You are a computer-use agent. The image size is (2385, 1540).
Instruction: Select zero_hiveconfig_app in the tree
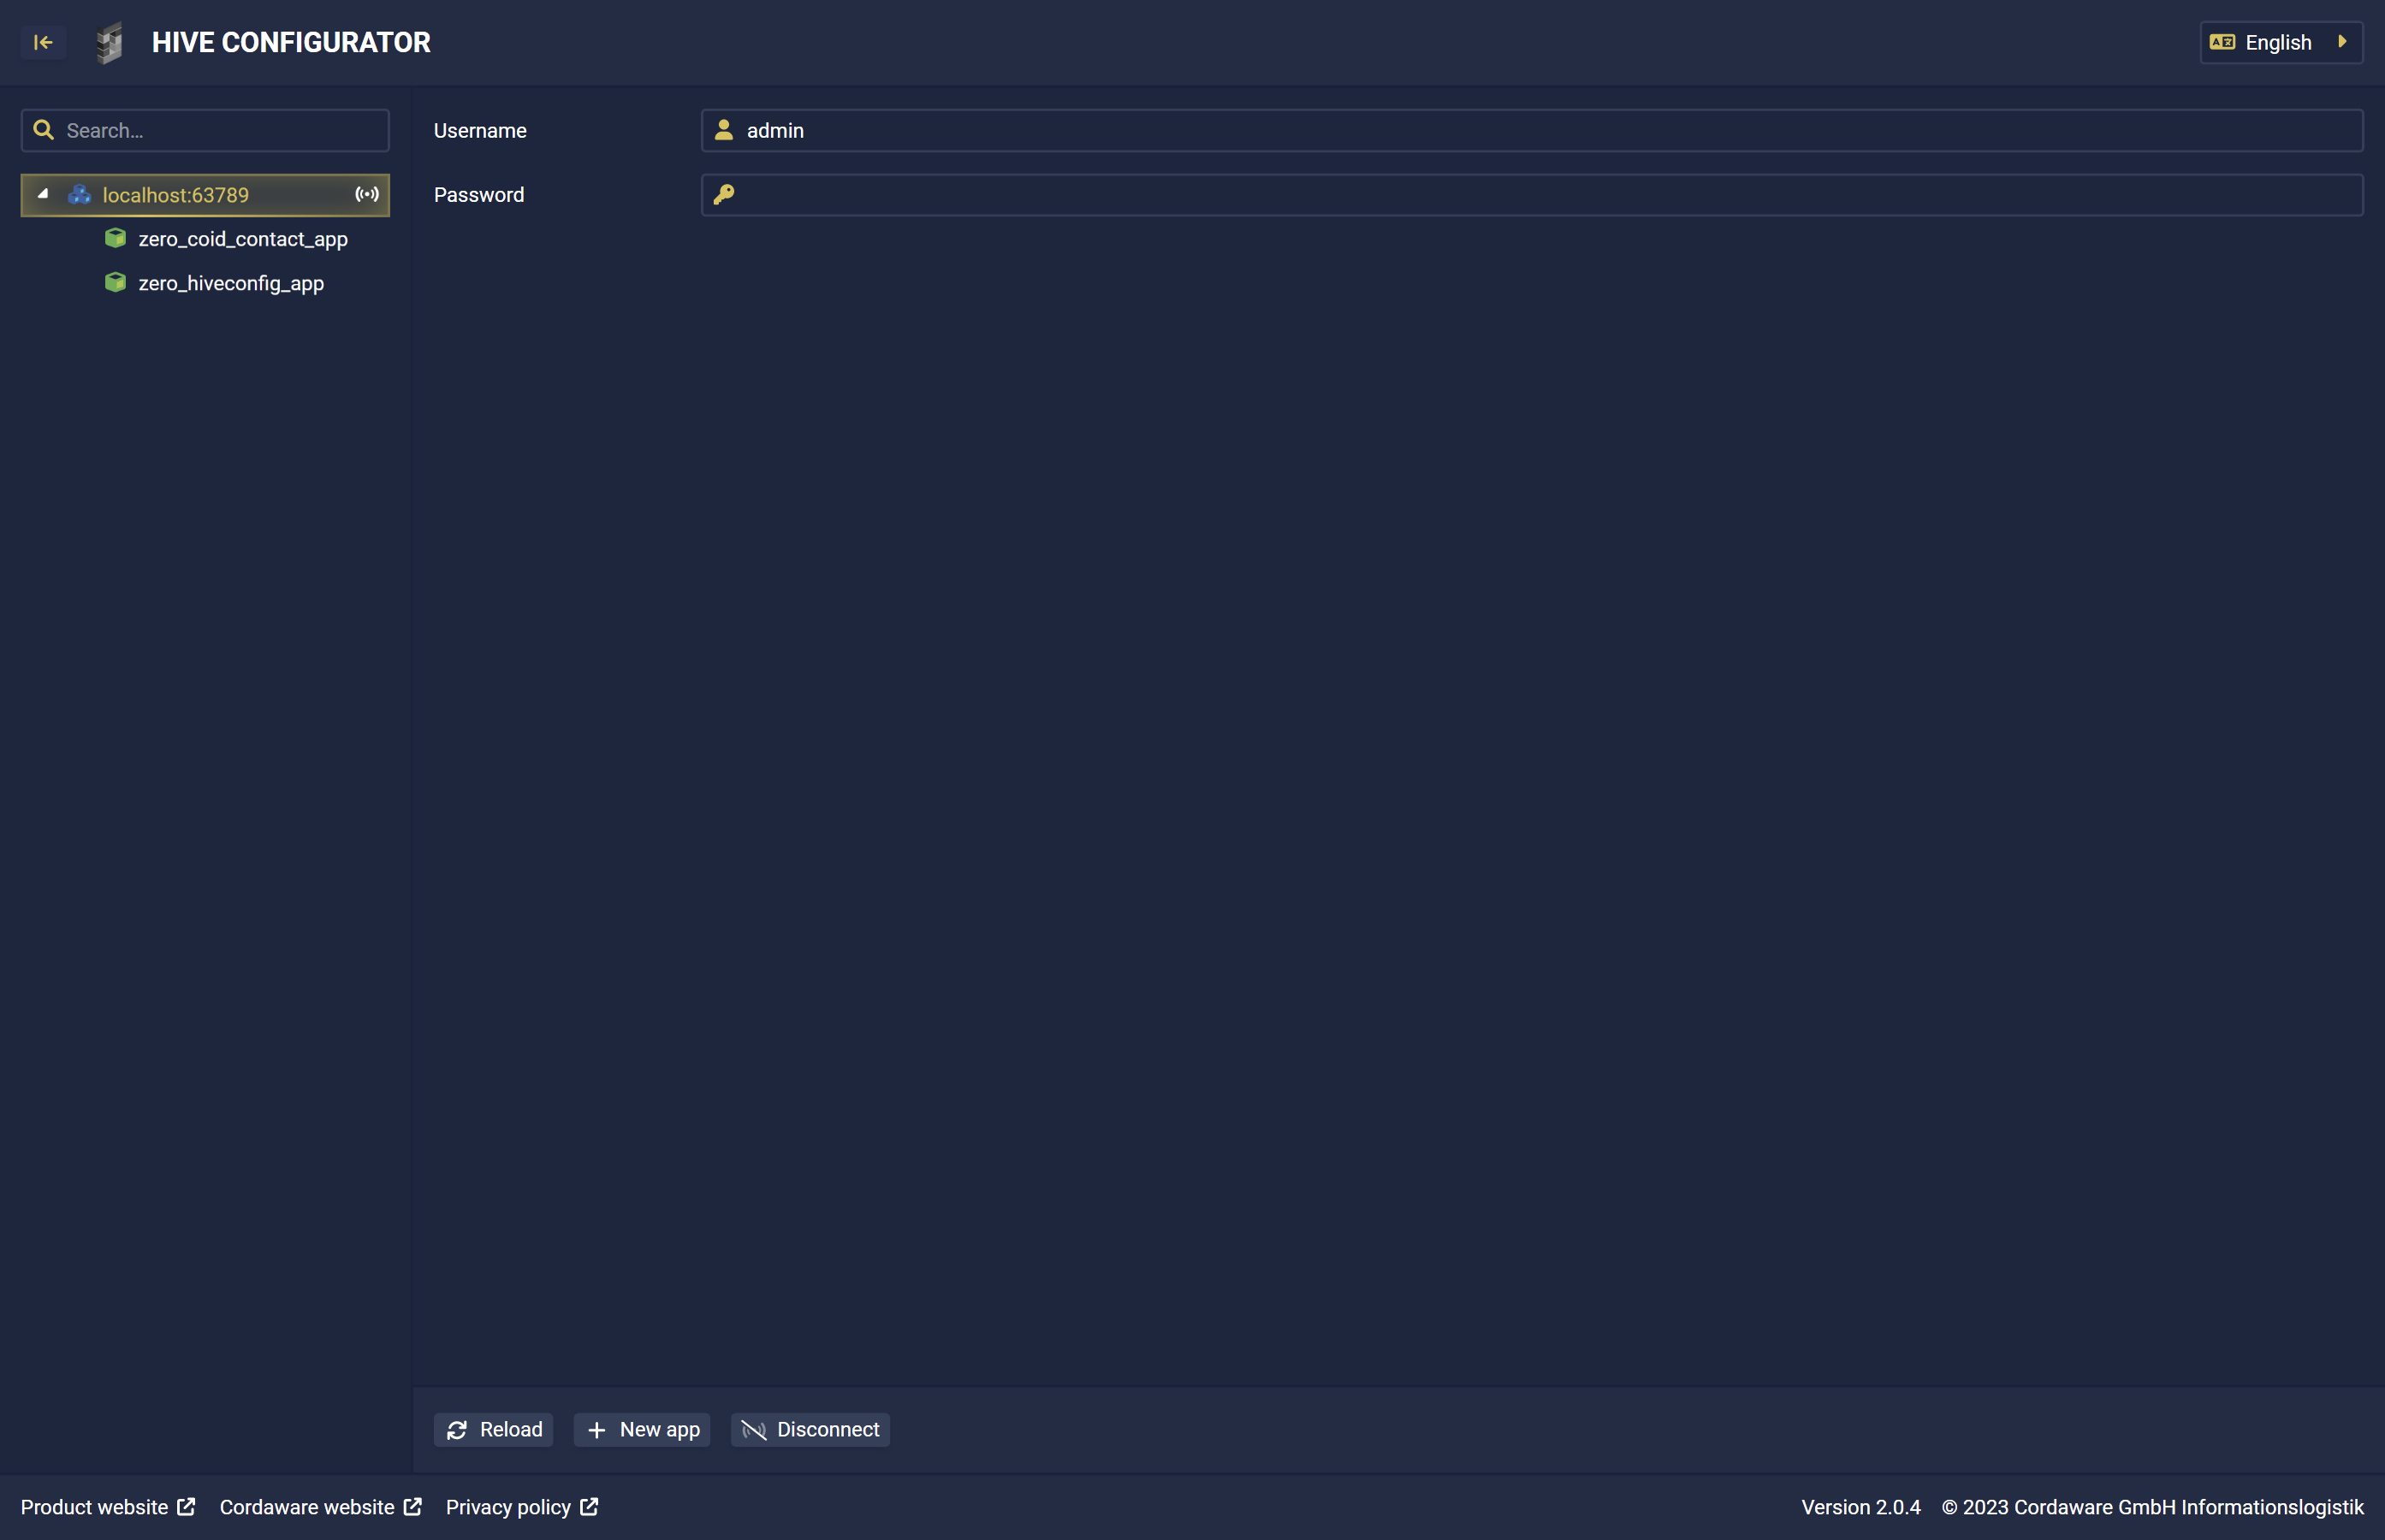click(229, 281)
